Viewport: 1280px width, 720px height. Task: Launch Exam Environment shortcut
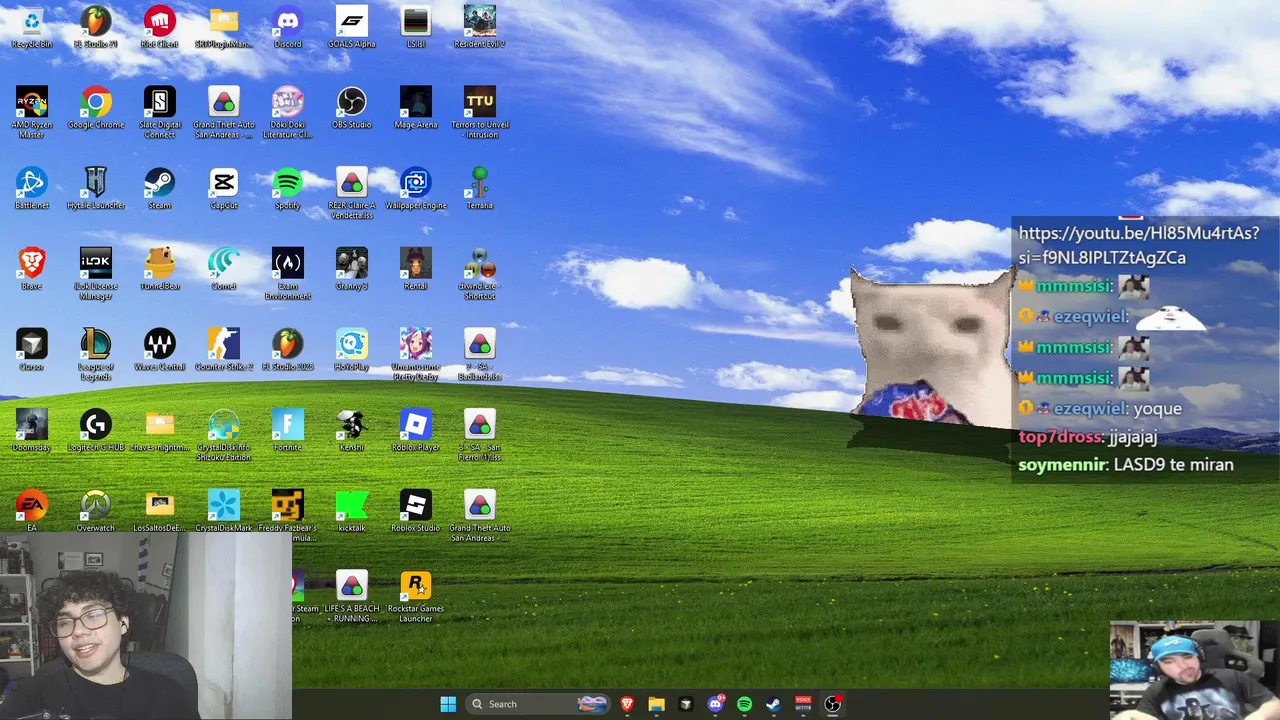[x=288, y=274]
